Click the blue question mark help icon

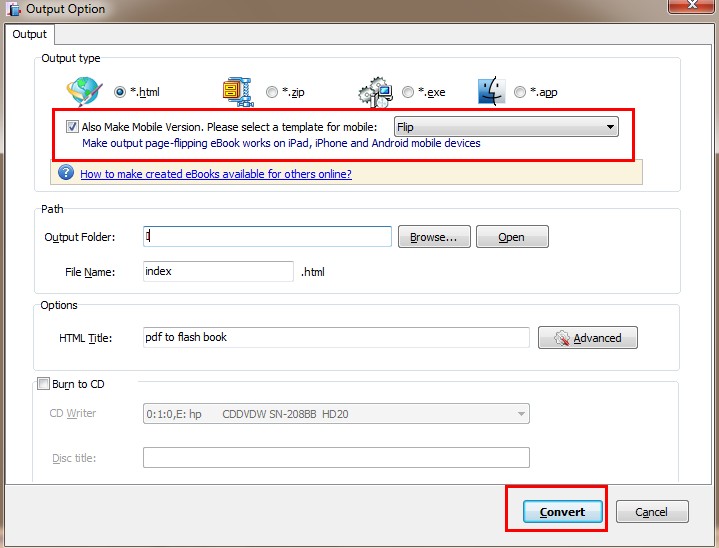tap(66, 173)
